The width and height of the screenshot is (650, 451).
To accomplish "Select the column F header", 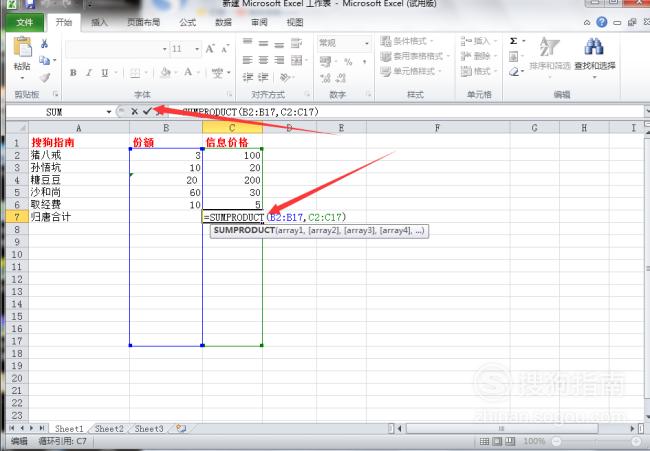I will pos(438,128).
